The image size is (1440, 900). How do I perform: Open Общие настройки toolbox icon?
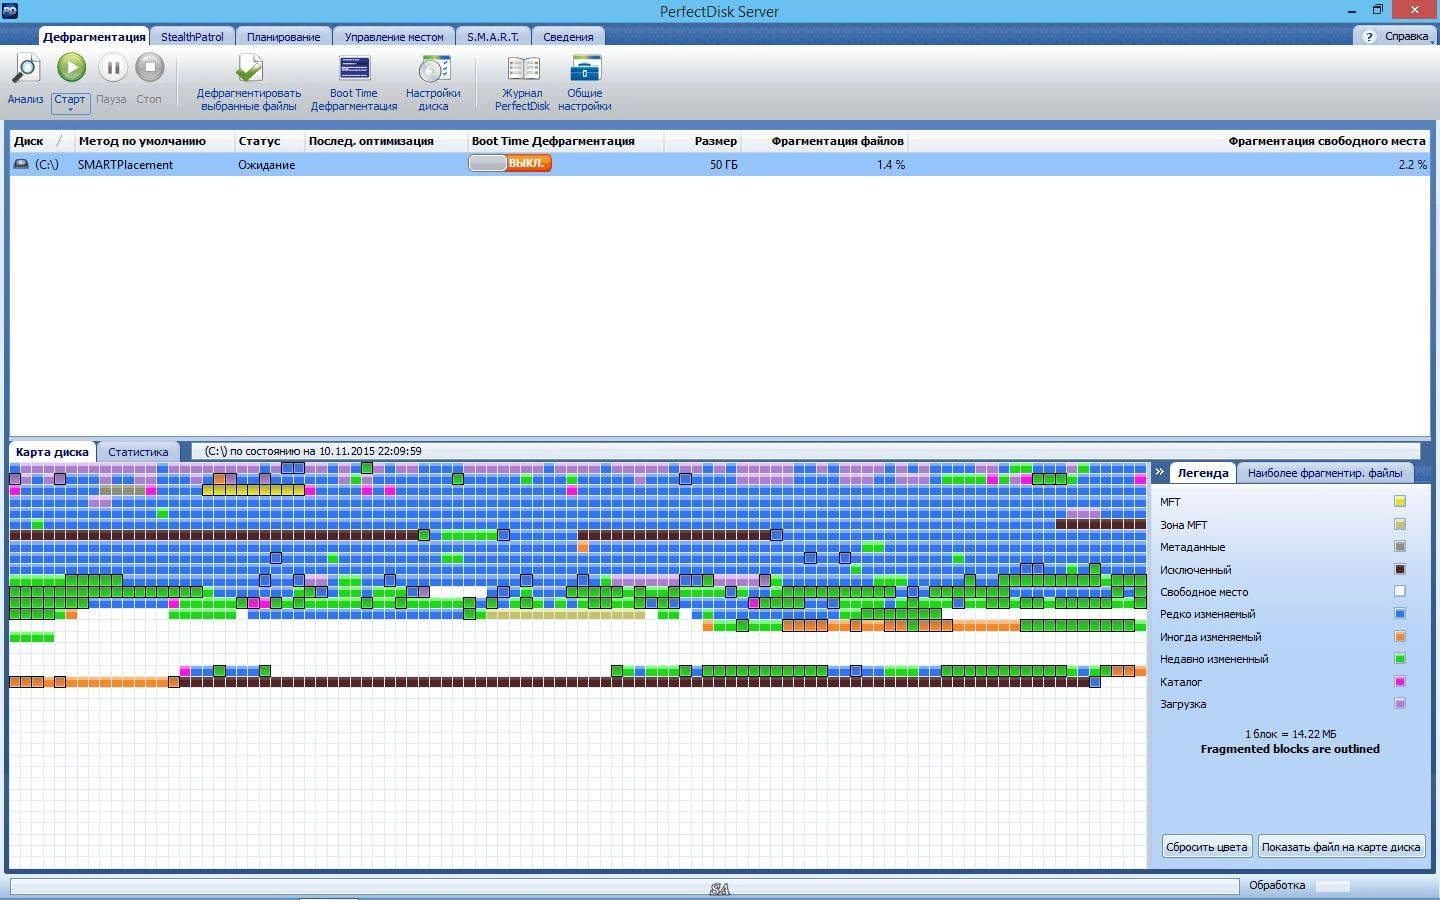(x=585, y=68)
